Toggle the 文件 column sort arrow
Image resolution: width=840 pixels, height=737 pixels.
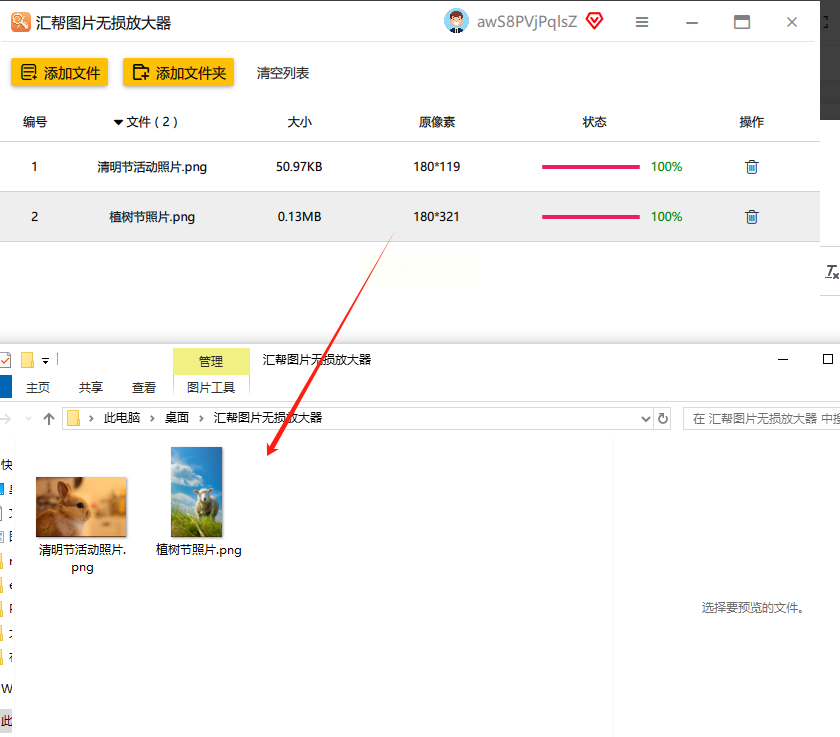[118, 122]
